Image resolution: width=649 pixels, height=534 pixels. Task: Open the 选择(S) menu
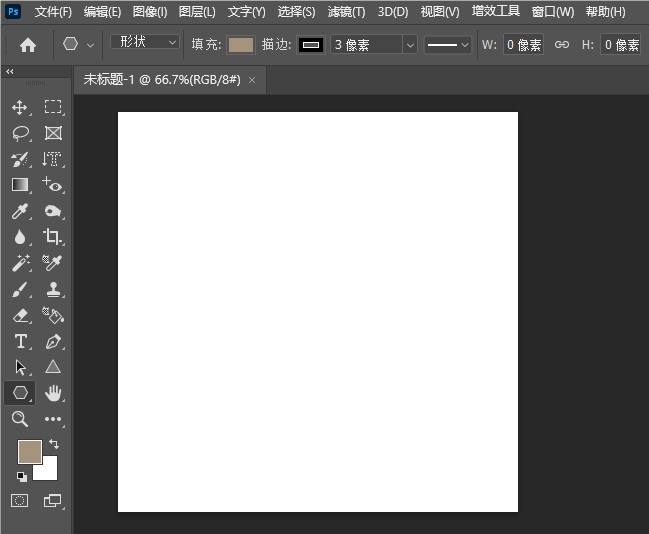pyautogui.click(x=296, y=12)
